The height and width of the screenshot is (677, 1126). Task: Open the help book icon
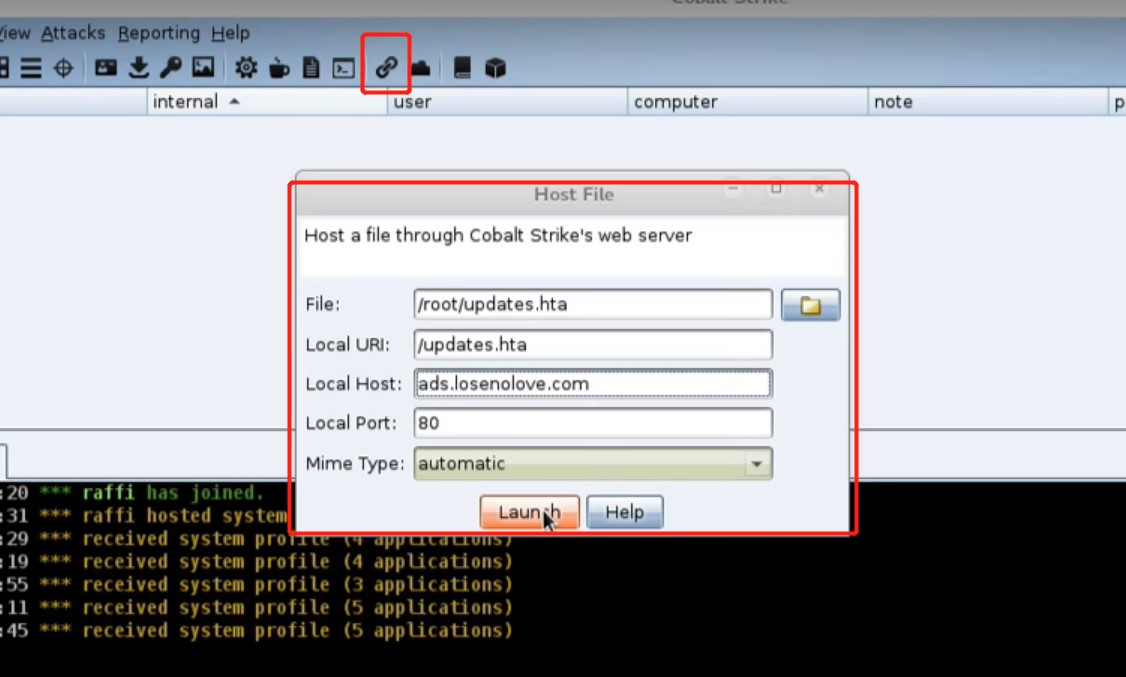coord(462,68)
